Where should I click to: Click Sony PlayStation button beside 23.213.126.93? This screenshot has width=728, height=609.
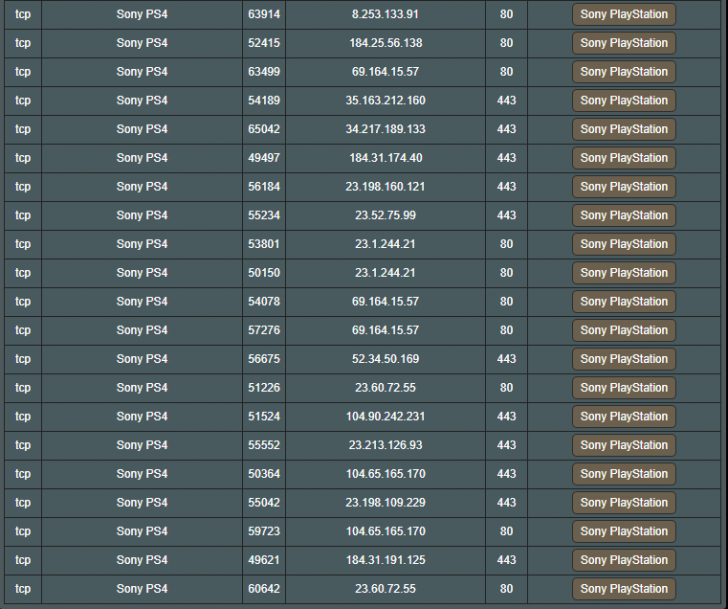pos(624,446)
